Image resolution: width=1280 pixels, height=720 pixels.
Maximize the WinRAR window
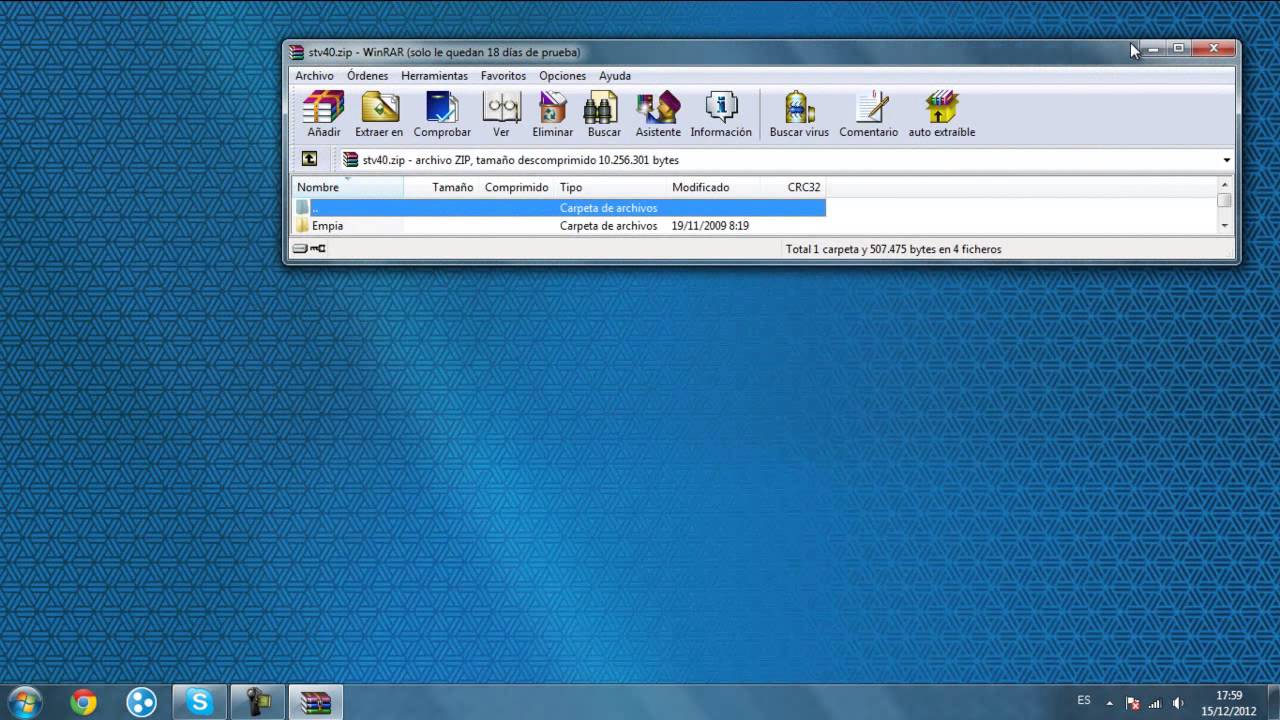click(x=1178, y=48)
